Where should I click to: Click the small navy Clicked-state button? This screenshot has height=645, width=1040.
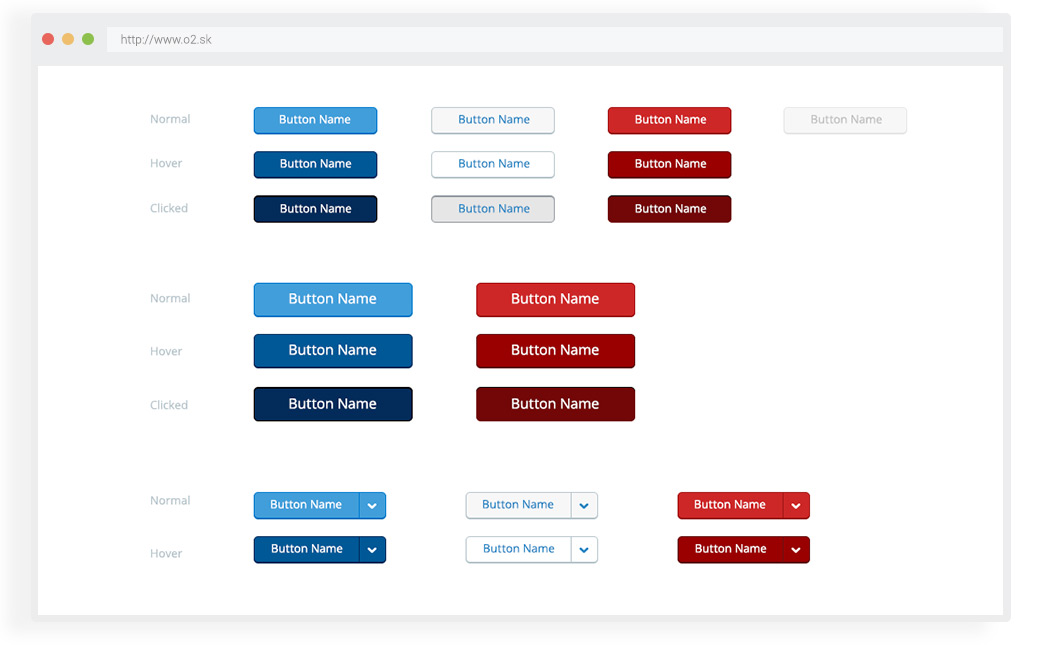(x=315, y=209)
